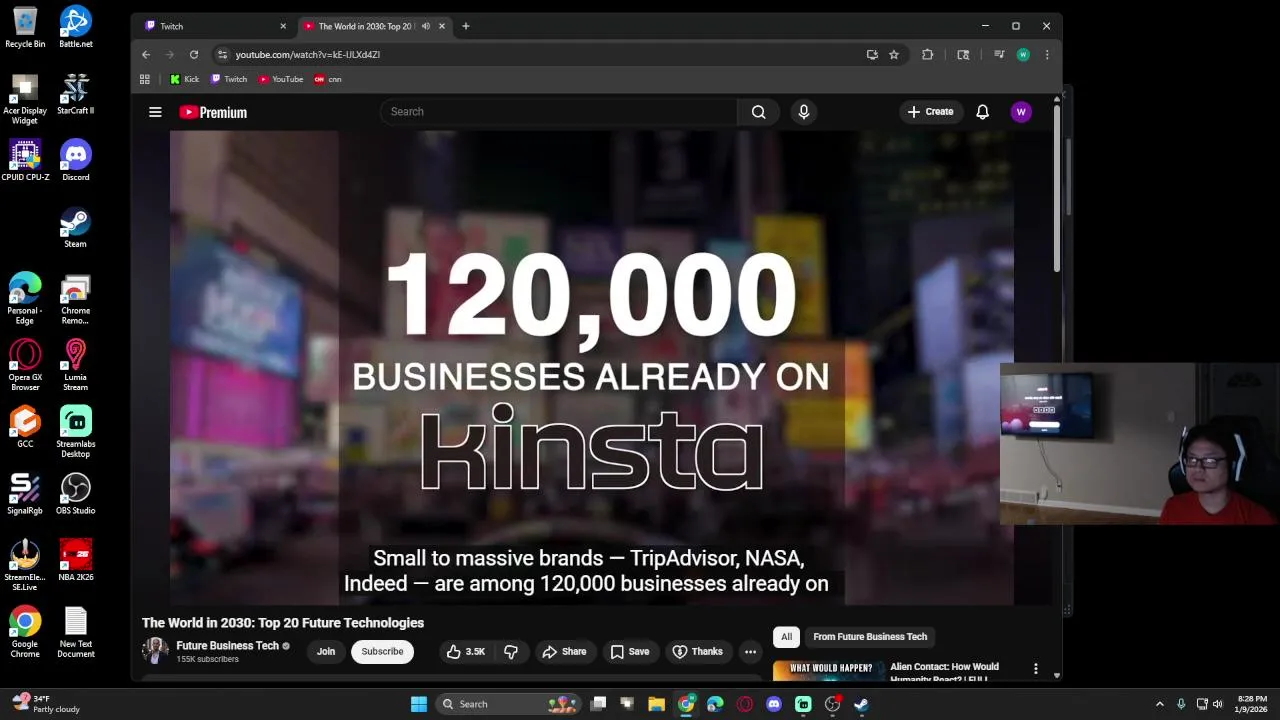The width and height of the screenshot is (1280, 720).
Task: Open File Explorer from taskbar
Action: (x=656, y=704)
